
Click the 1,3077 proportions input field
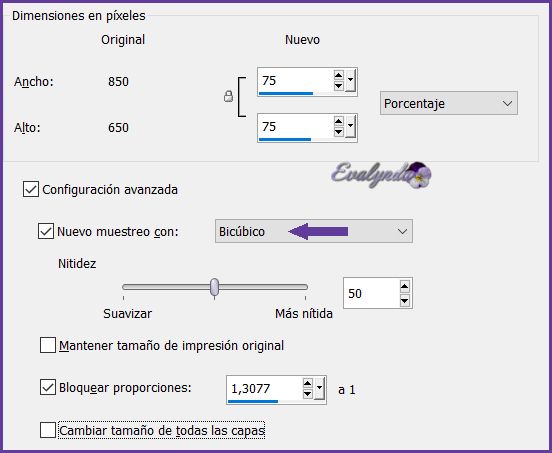click(x=264, y=389)
